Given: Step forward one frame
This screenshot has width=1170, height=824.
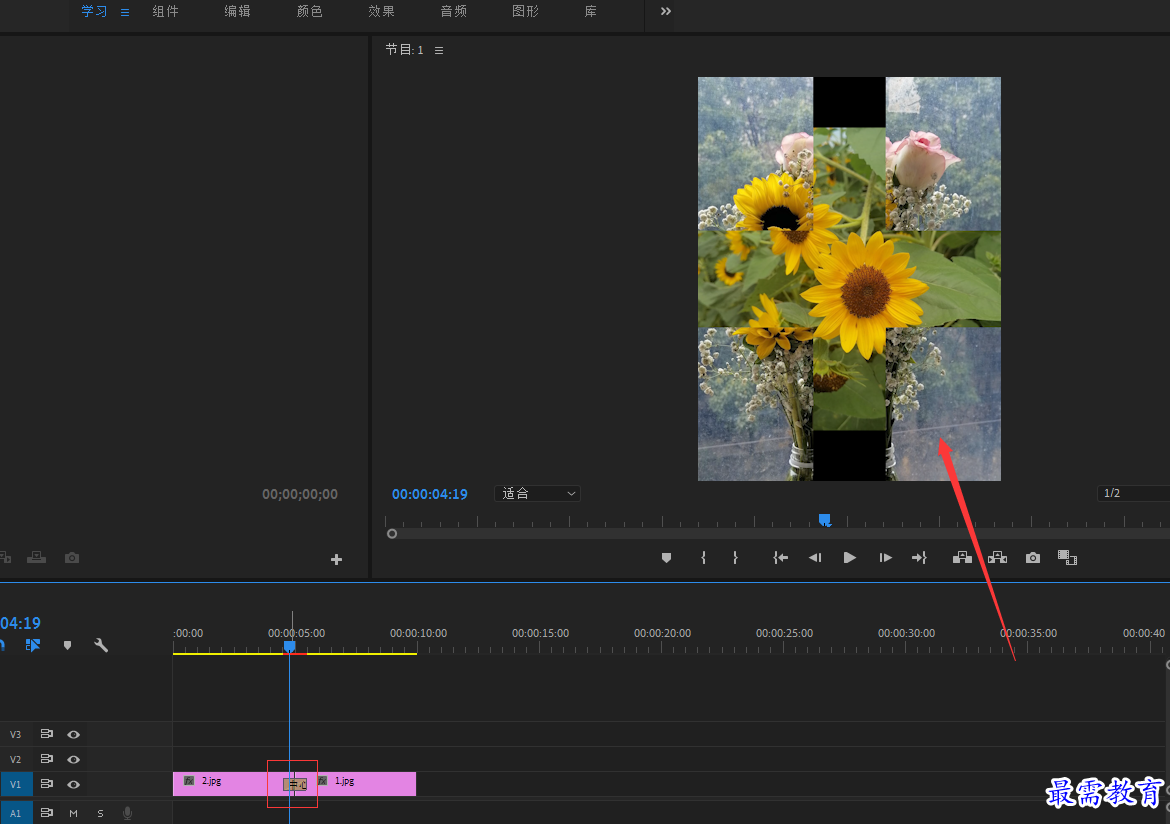Looking at the screenshot, I should [885, 558].
